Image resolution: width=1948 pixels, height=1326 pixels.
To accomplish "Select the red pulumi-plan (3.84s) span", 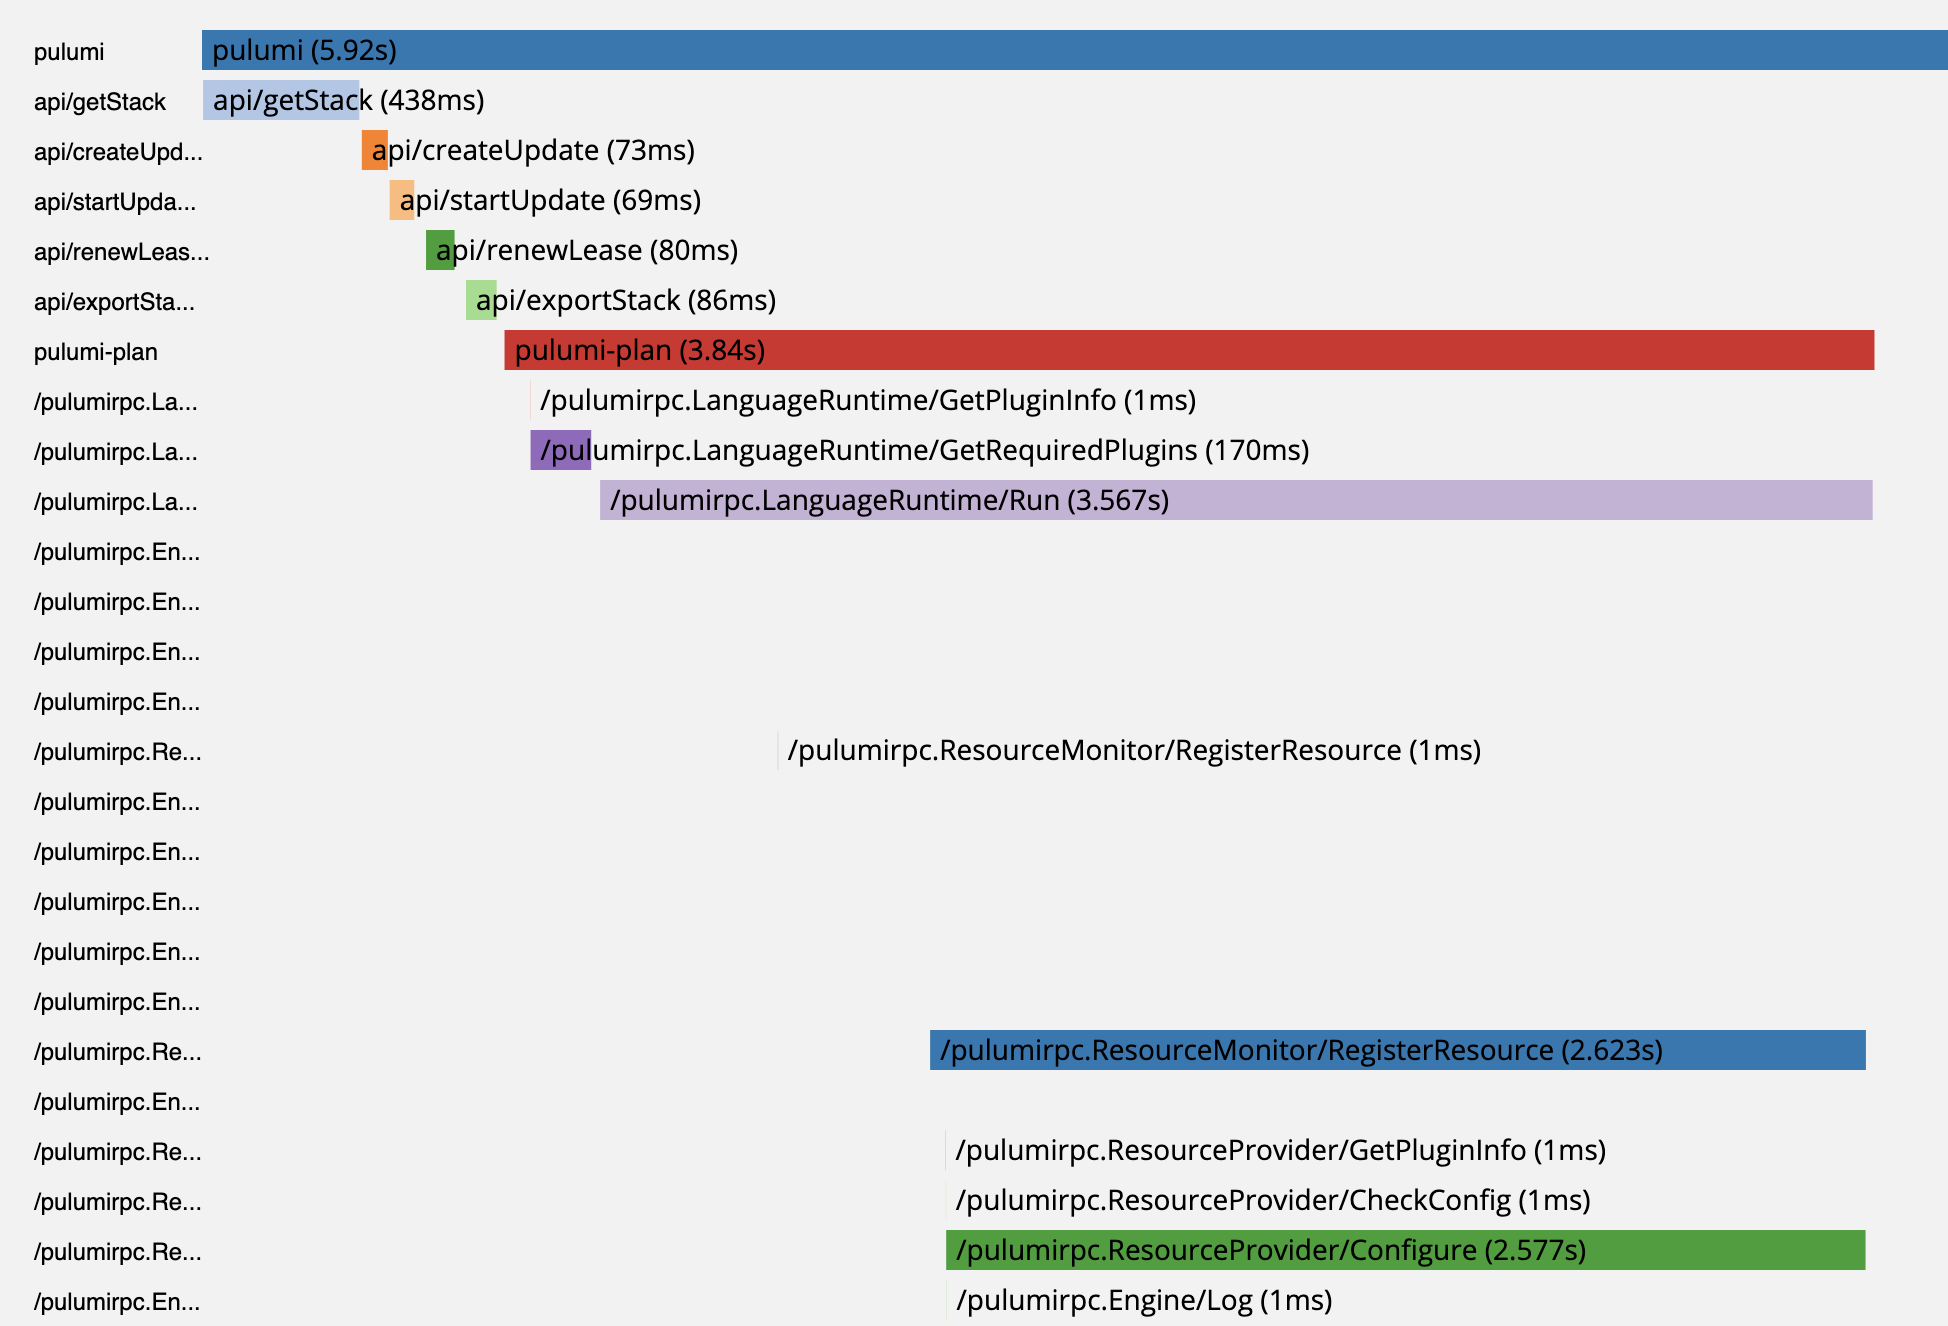I will point(1100,351).
